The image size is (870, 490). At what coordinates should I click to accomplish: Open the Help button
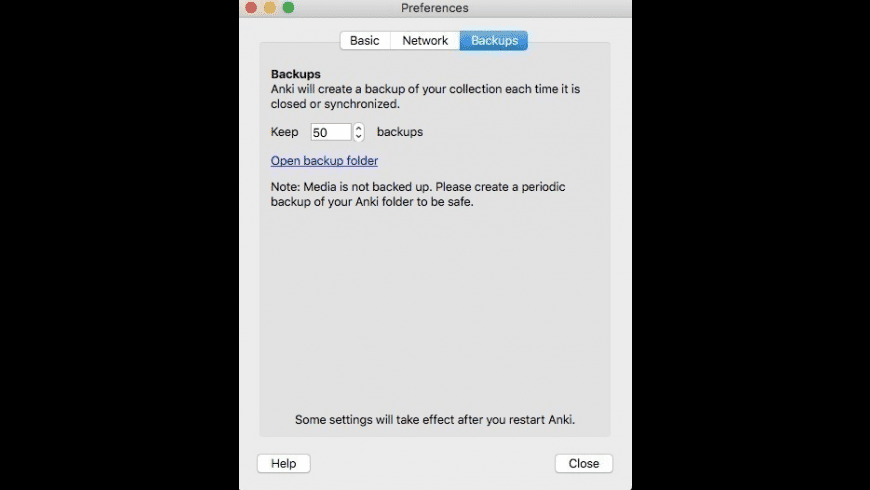pos(284,463)
